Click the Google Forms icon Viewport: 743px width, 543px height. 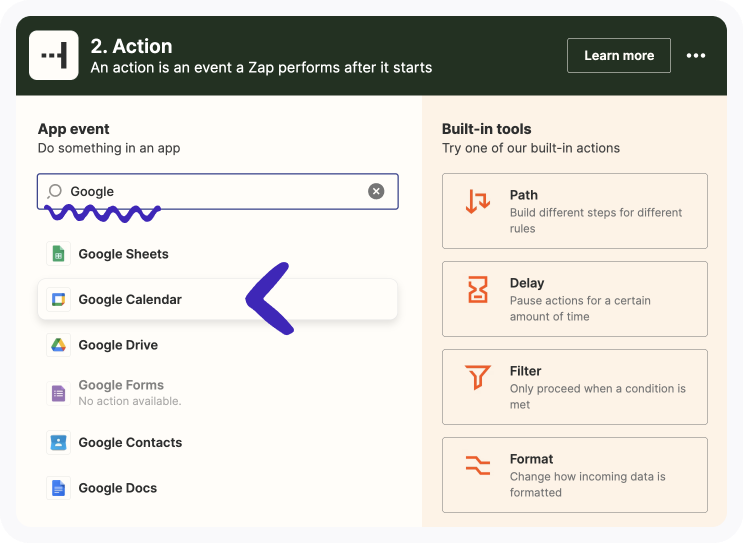(58, 393)
